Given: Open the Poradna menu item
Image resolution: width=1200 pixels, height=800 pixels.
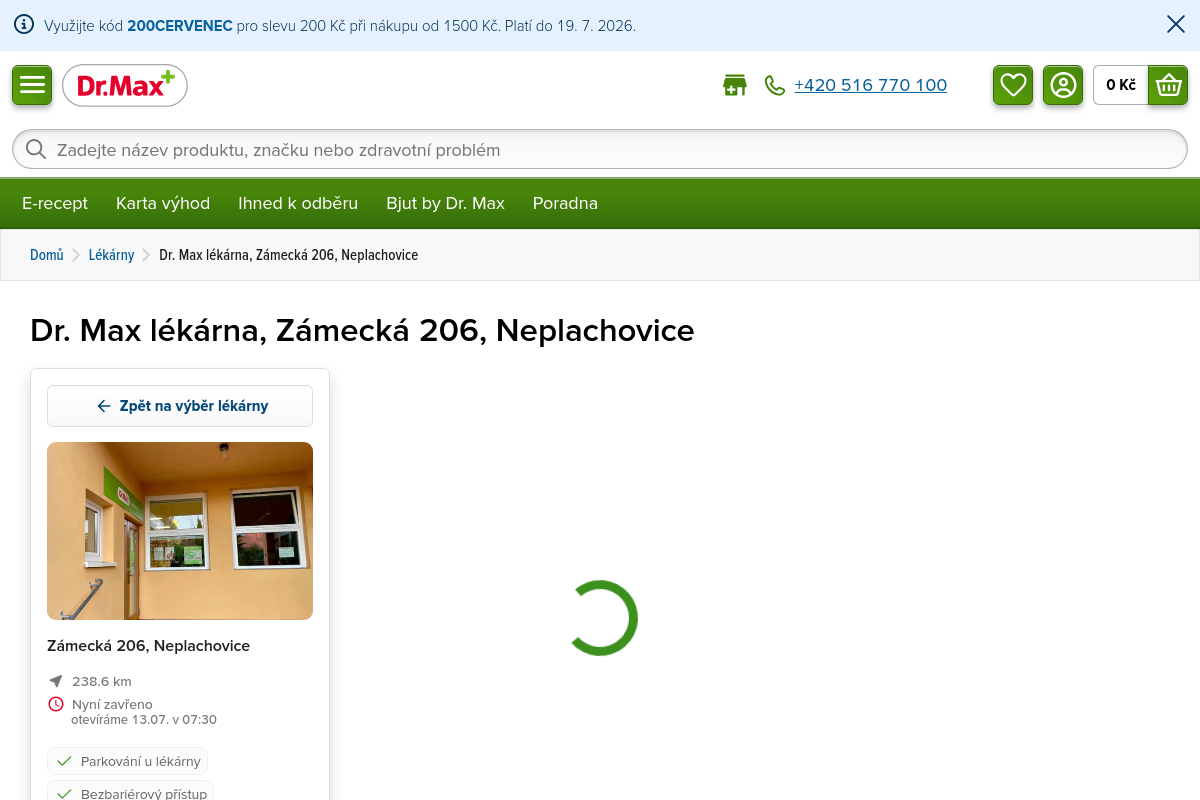Looking at the screenshot, I should (565, 203).
